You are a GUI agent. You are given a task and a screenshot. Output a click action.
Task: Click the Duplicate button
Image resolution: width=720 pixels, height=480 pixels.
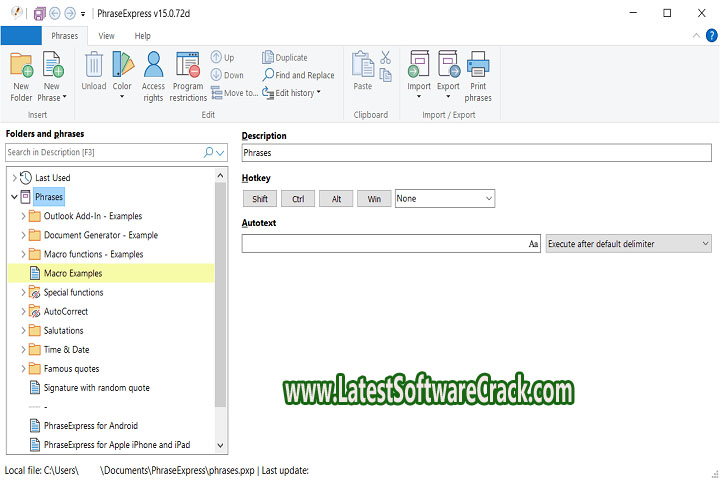(x=285, y=58)
